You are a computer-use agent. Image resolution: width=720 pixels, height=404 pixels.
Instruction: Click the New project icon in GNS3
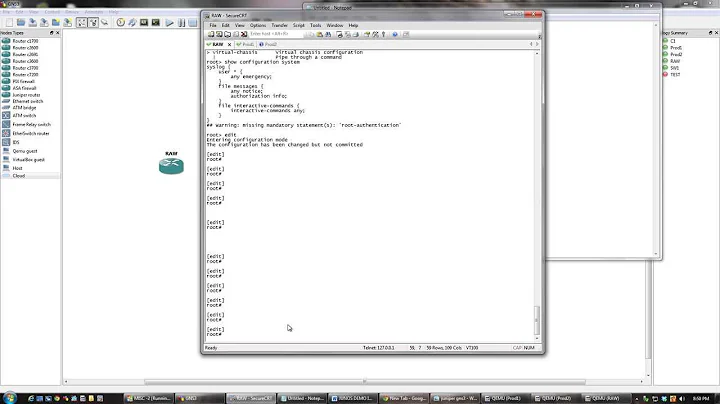[9, 22]
